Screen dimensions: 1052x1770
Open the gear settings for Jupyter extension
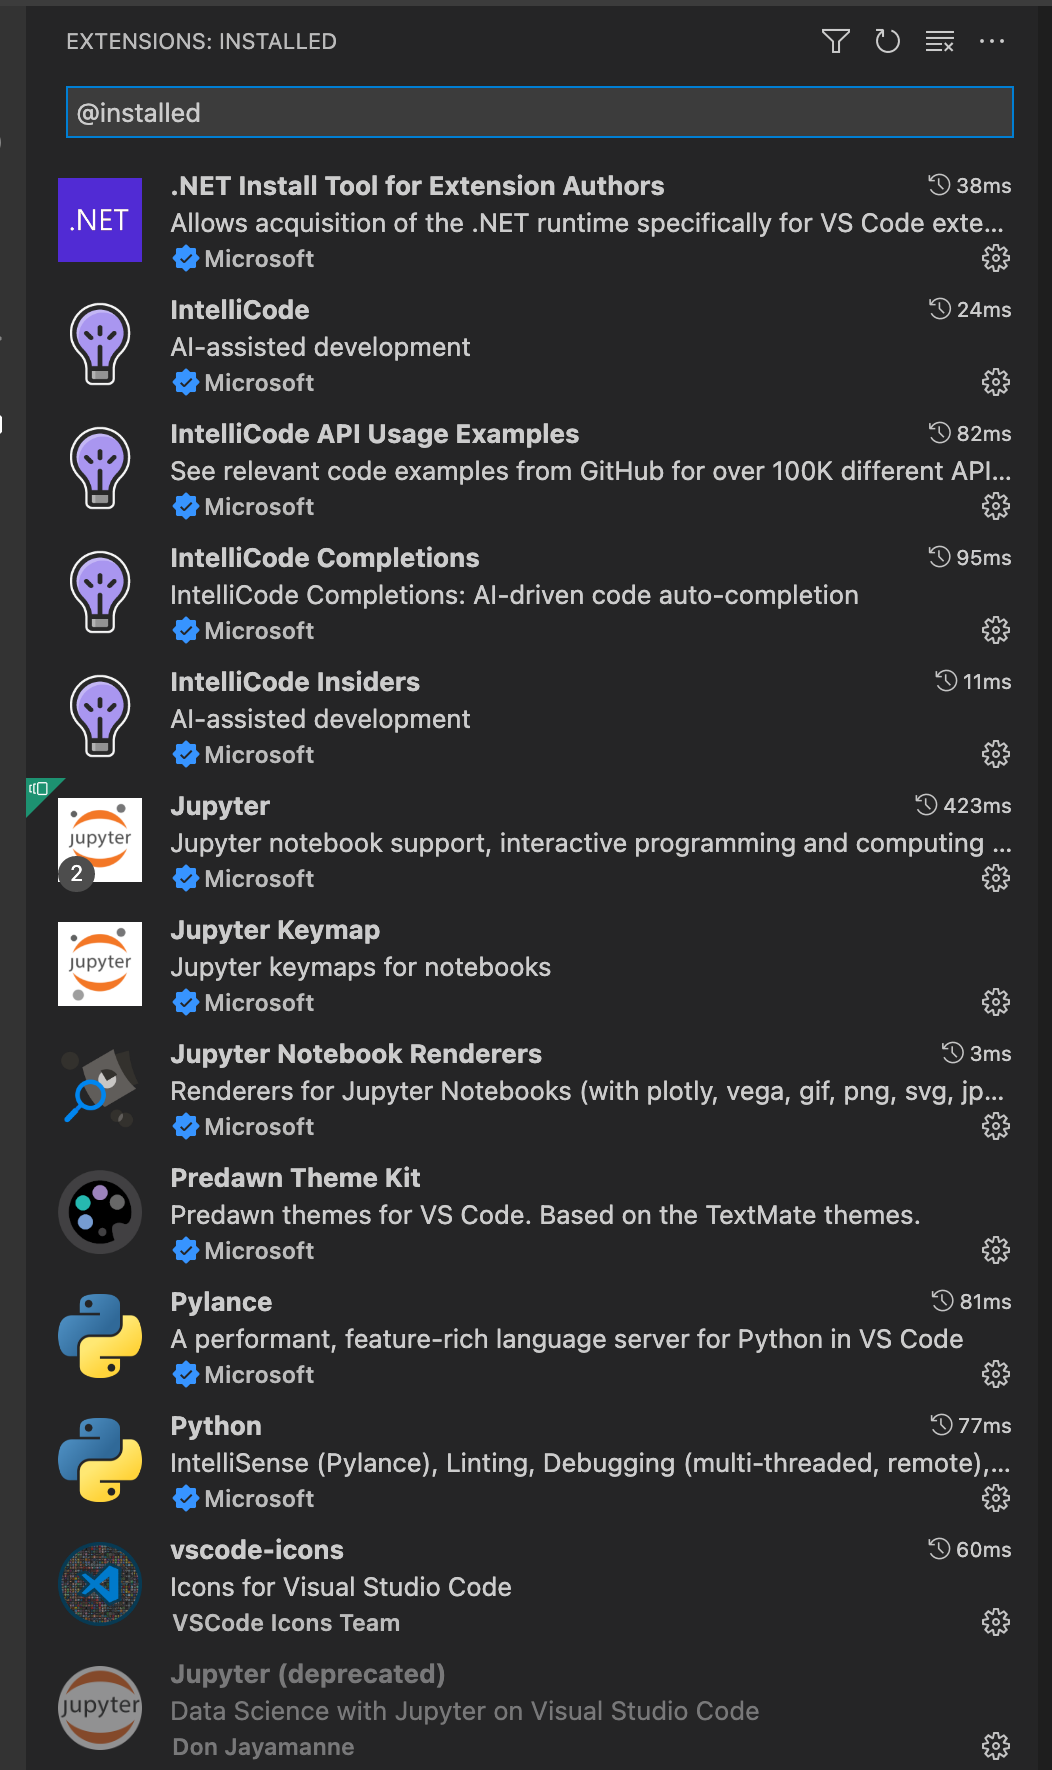pyautogui.click(x=996, y=878)
